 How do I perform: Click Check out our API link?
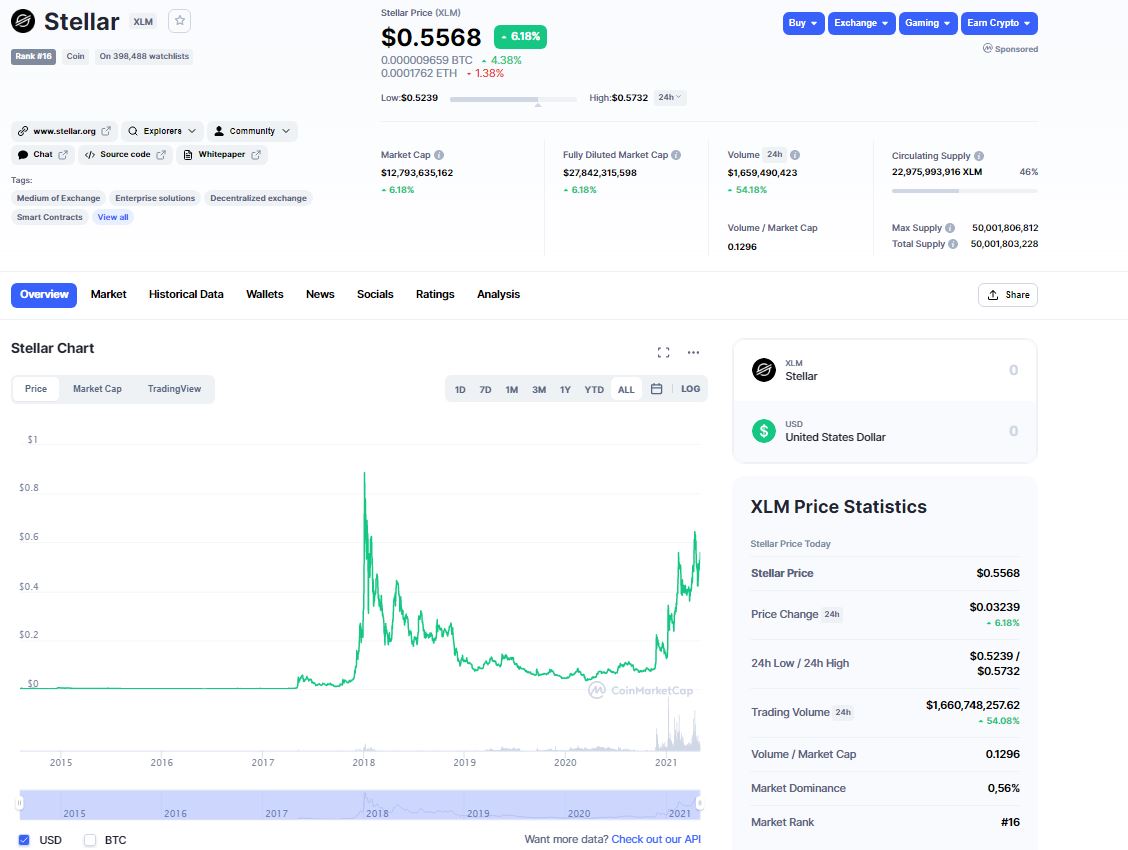(656, 839)
